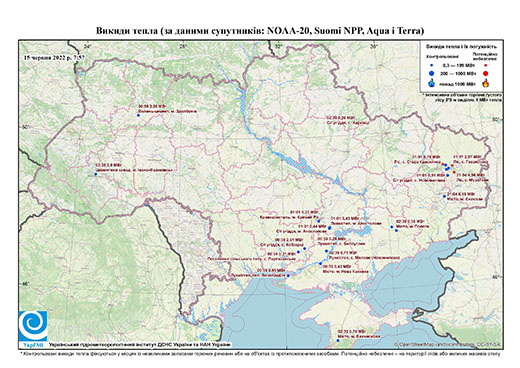The height and width of the screenshot is (368, 520).
Task: Select the blue marker near Ivano-Frankivsk
Action: (x=95, y=174)
